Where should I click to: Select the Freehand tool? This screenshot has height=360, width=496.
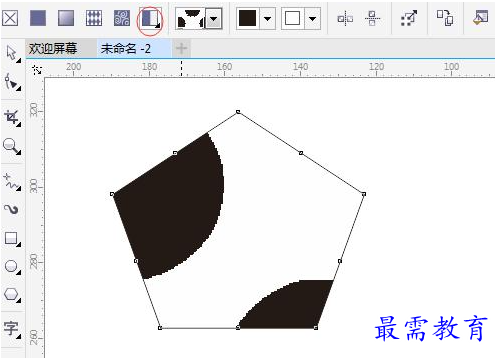tap(12, 182)
